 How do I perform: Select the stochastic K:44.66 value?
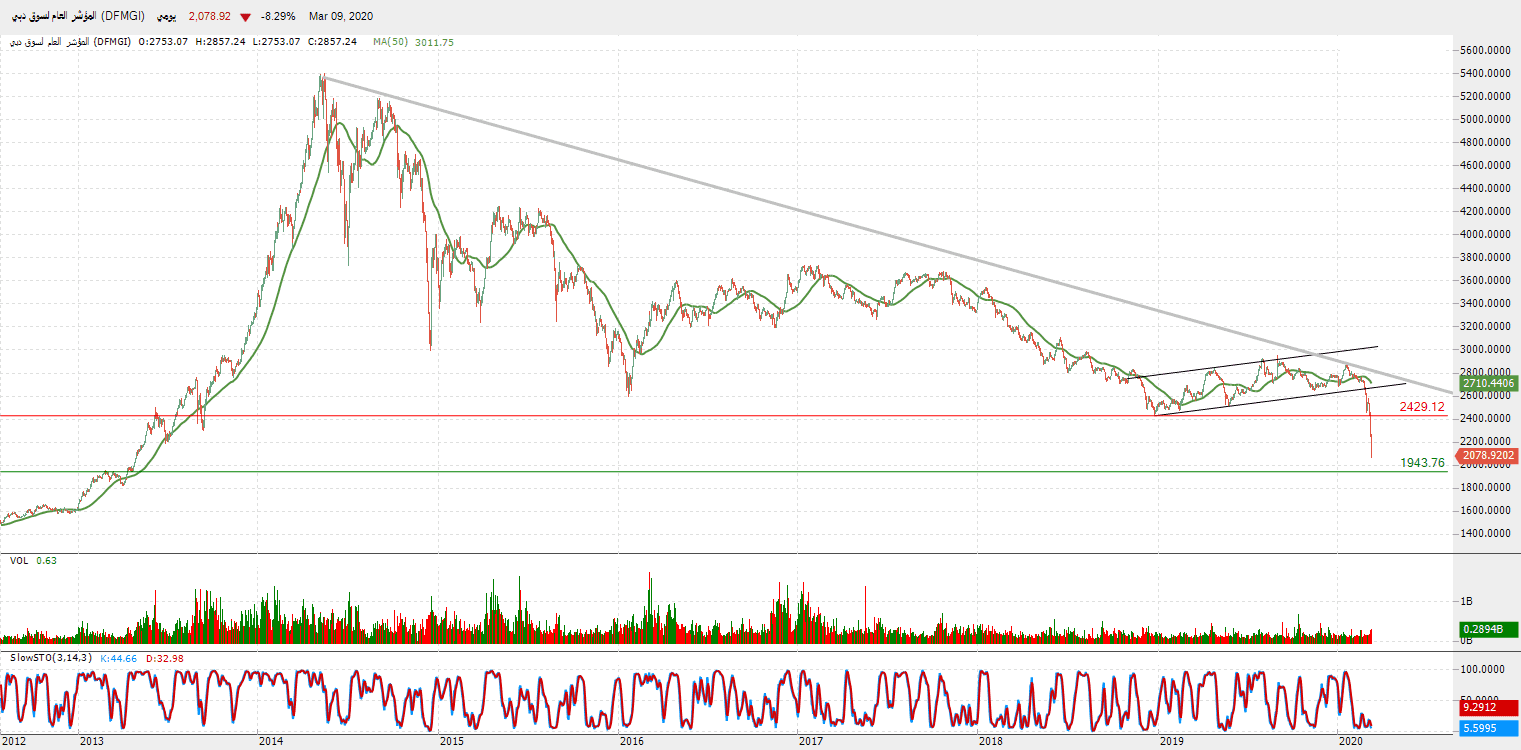point(121,658)
